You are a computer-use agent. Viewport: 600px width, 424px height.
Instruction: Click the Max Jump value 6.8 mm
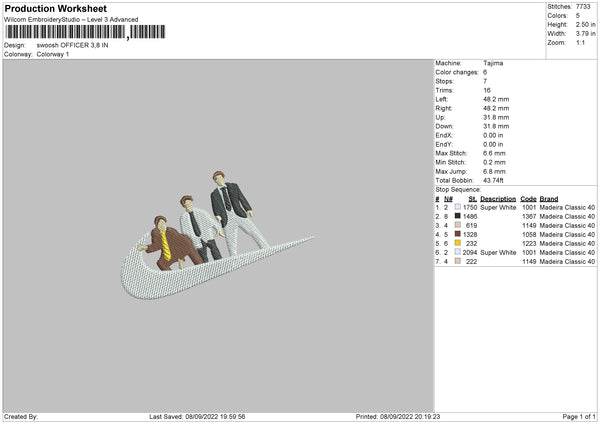(494, 171)
